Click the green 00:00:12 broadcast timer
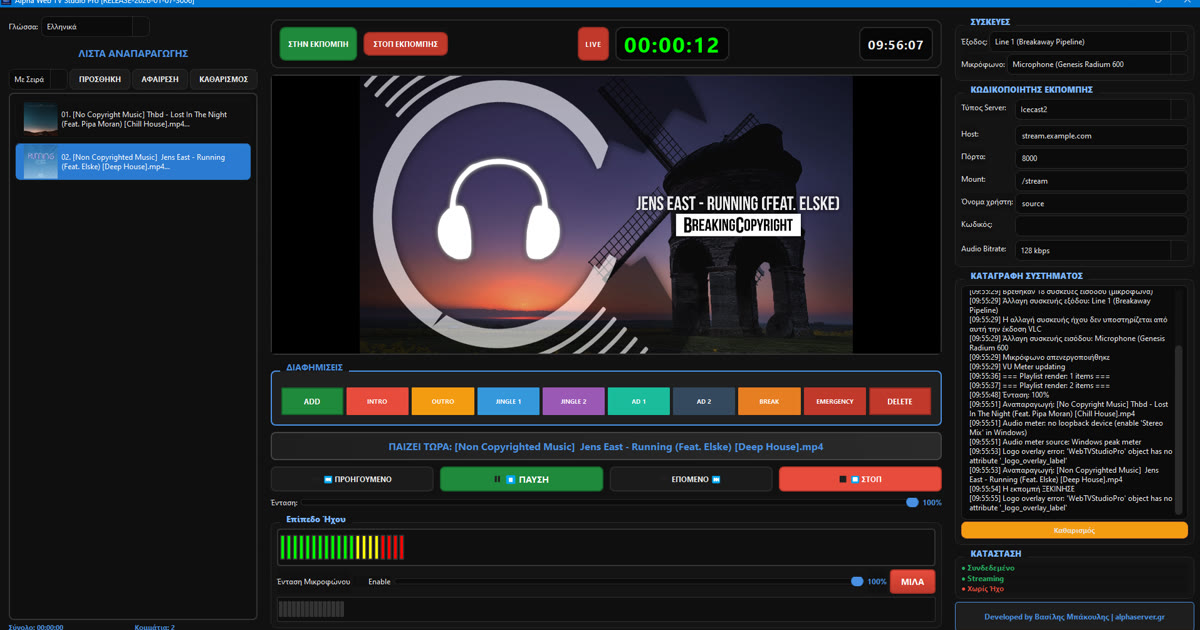 point(672,44)
